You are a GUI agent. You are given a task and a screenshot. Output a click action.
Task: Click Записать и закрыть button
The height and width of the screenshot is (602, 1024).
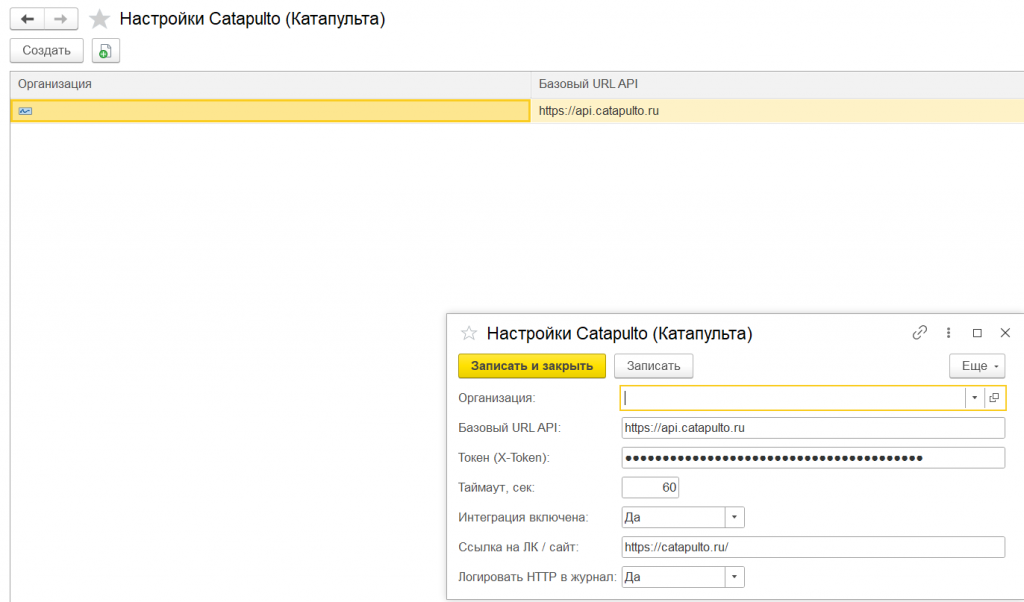pos(532,366)
